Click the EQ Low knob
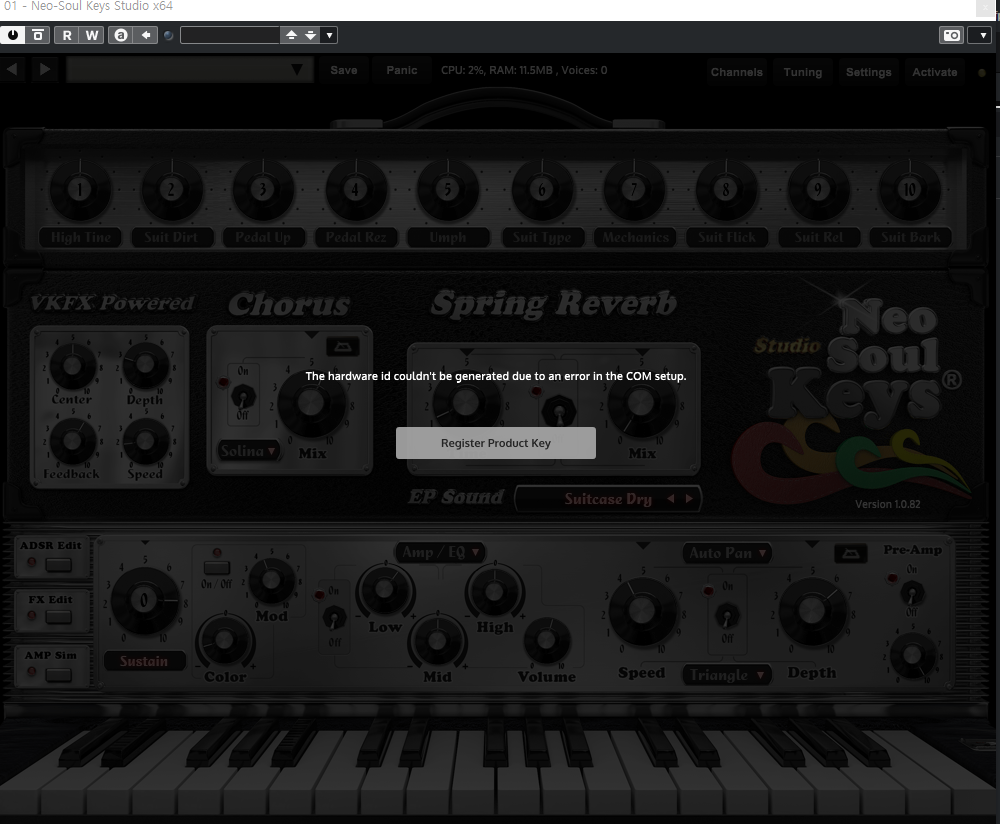Viewport: 1000px width, 824px height. (x=385, y=589)
